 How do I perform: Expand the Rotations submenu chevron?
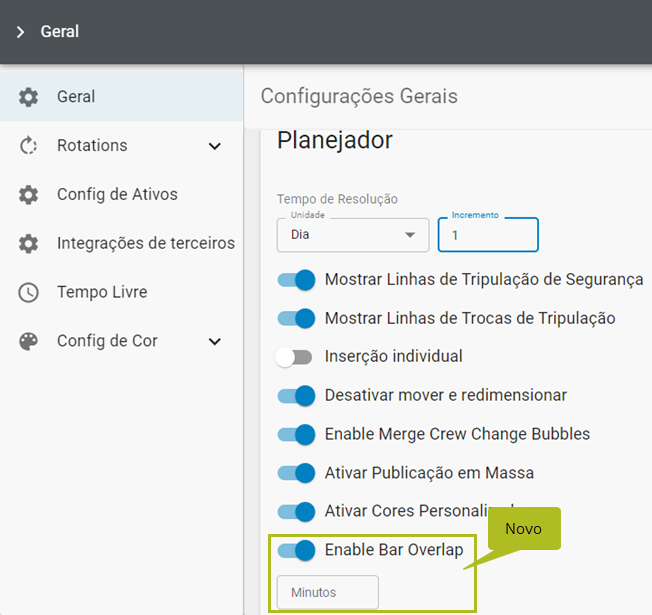pyautogui.click(x=215, y=146)
